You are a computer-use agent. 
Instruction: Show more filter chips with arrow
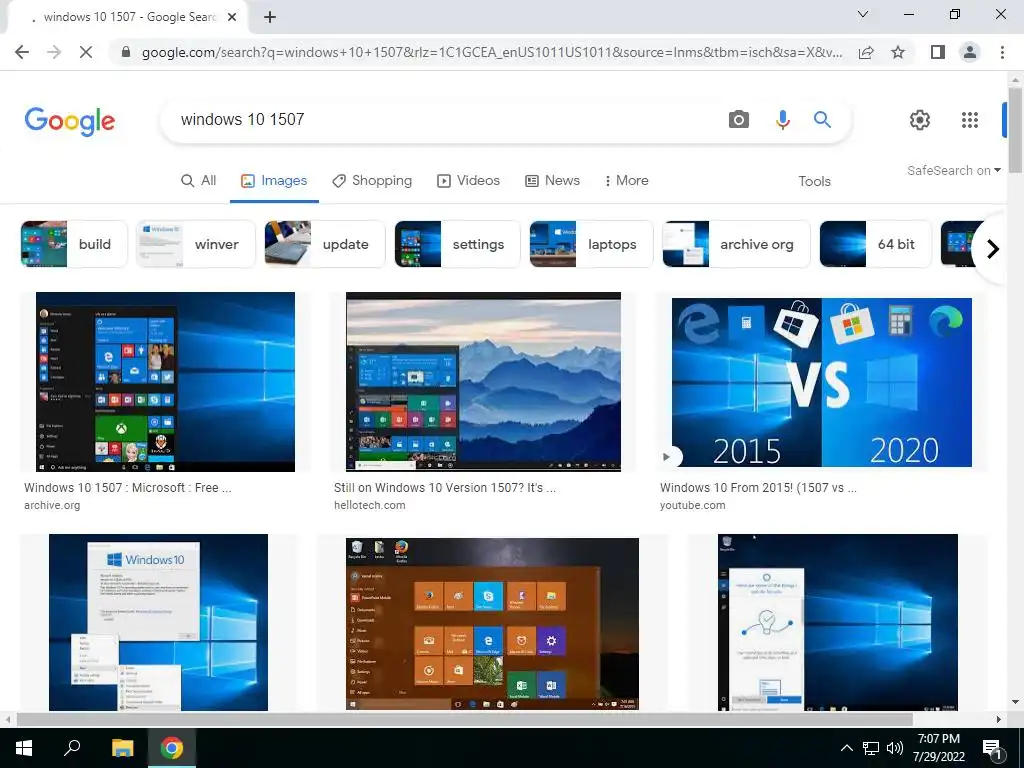tap(993, 249)
